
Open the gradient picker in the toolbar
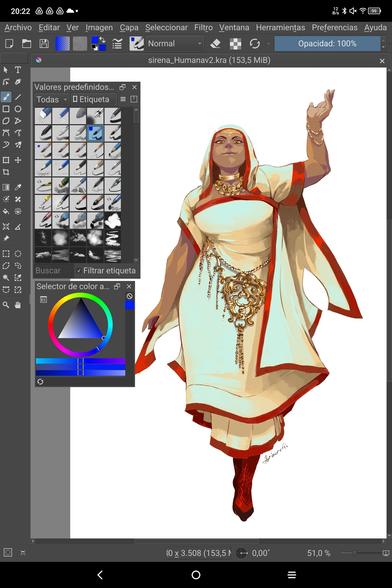(x=62, y=44)
